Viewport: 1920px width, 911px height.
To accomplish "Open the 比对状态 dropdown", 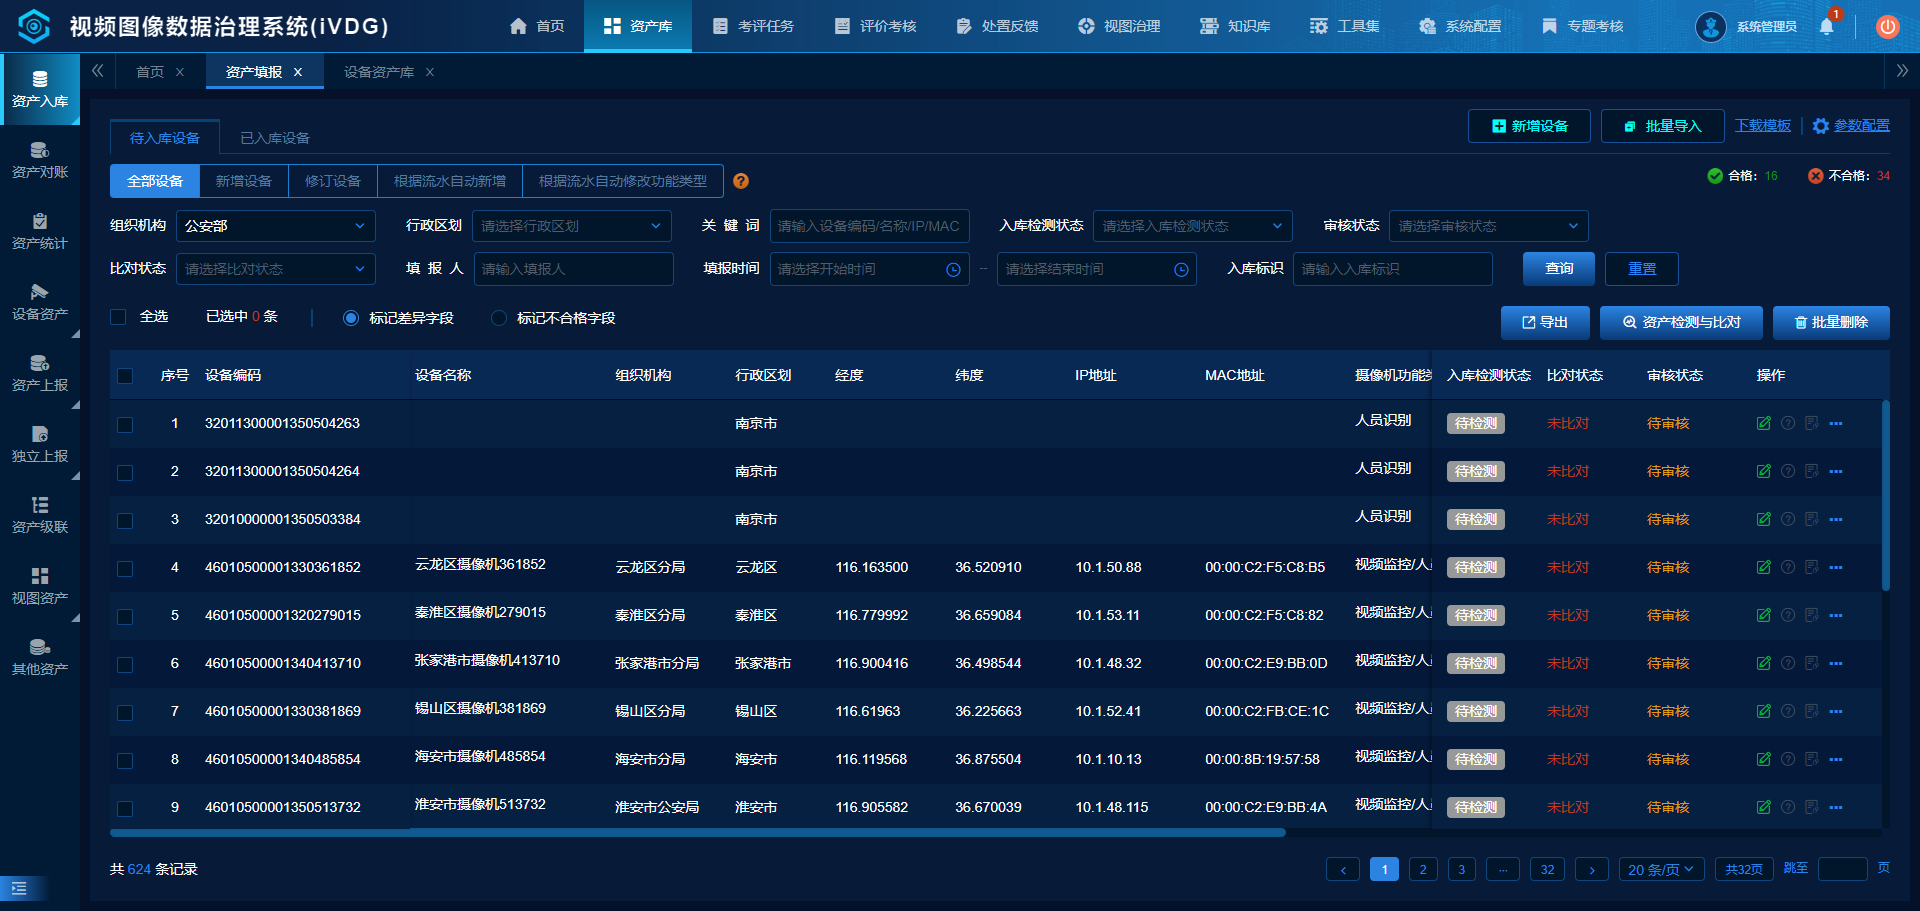I will tap(276, 269).
